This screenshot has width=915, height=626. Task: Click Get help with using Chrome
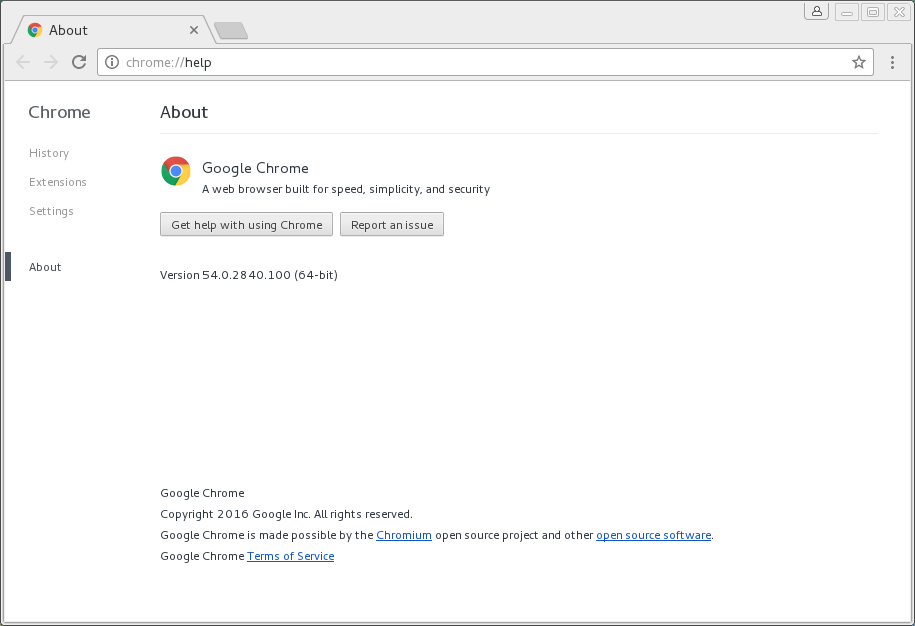(246, 225)
